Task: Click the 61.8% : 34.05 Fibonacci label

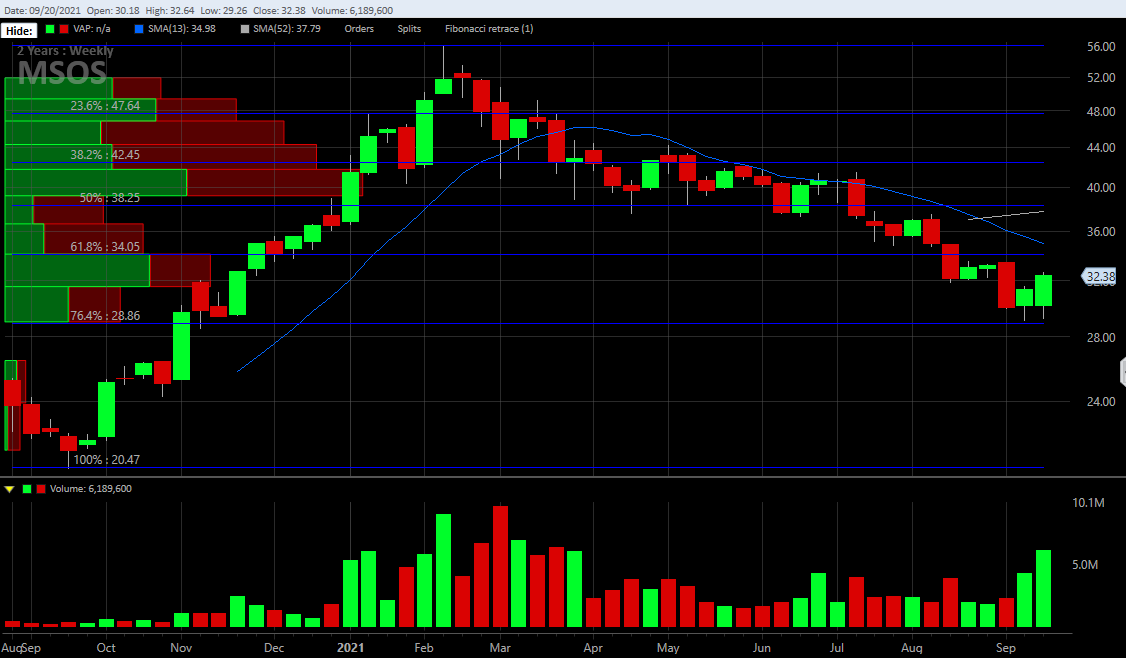Action: (105, 246)
